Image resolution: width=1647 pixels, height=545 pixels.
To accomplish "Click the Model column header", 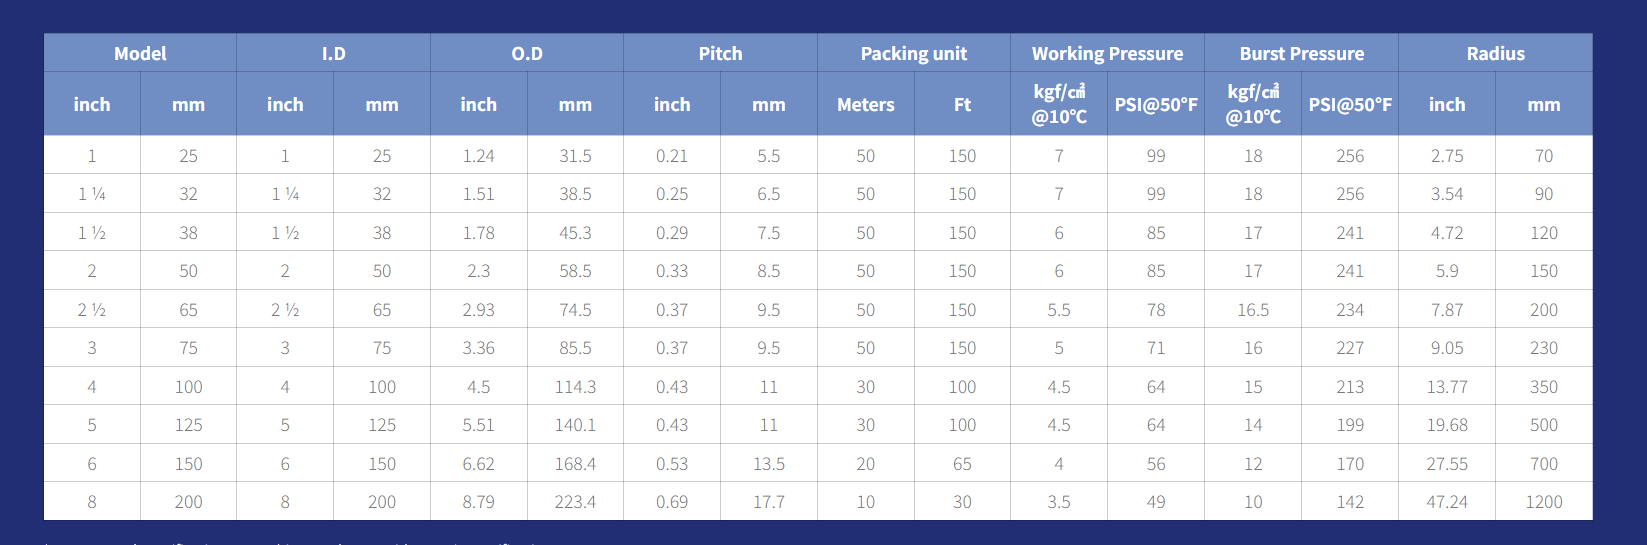I will coord(140,53).
